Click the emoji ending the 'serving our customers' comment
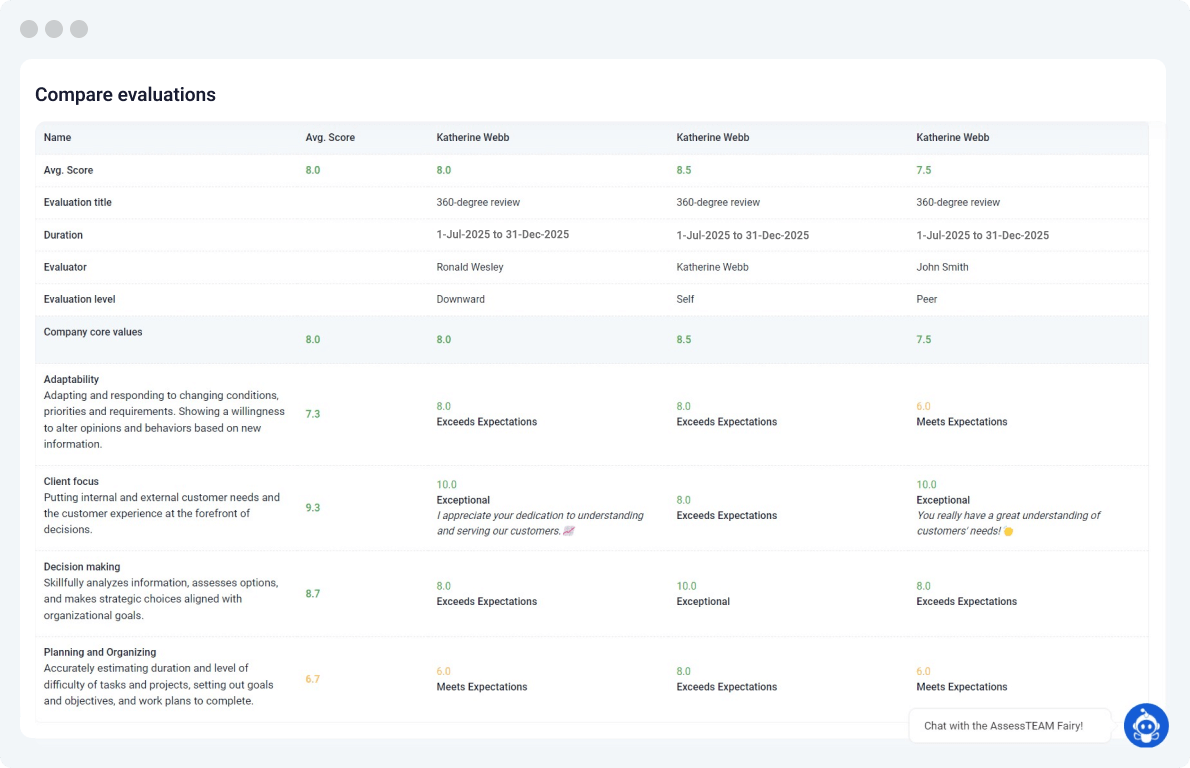Screen dimensions: 1190x768 click(569, 531)
